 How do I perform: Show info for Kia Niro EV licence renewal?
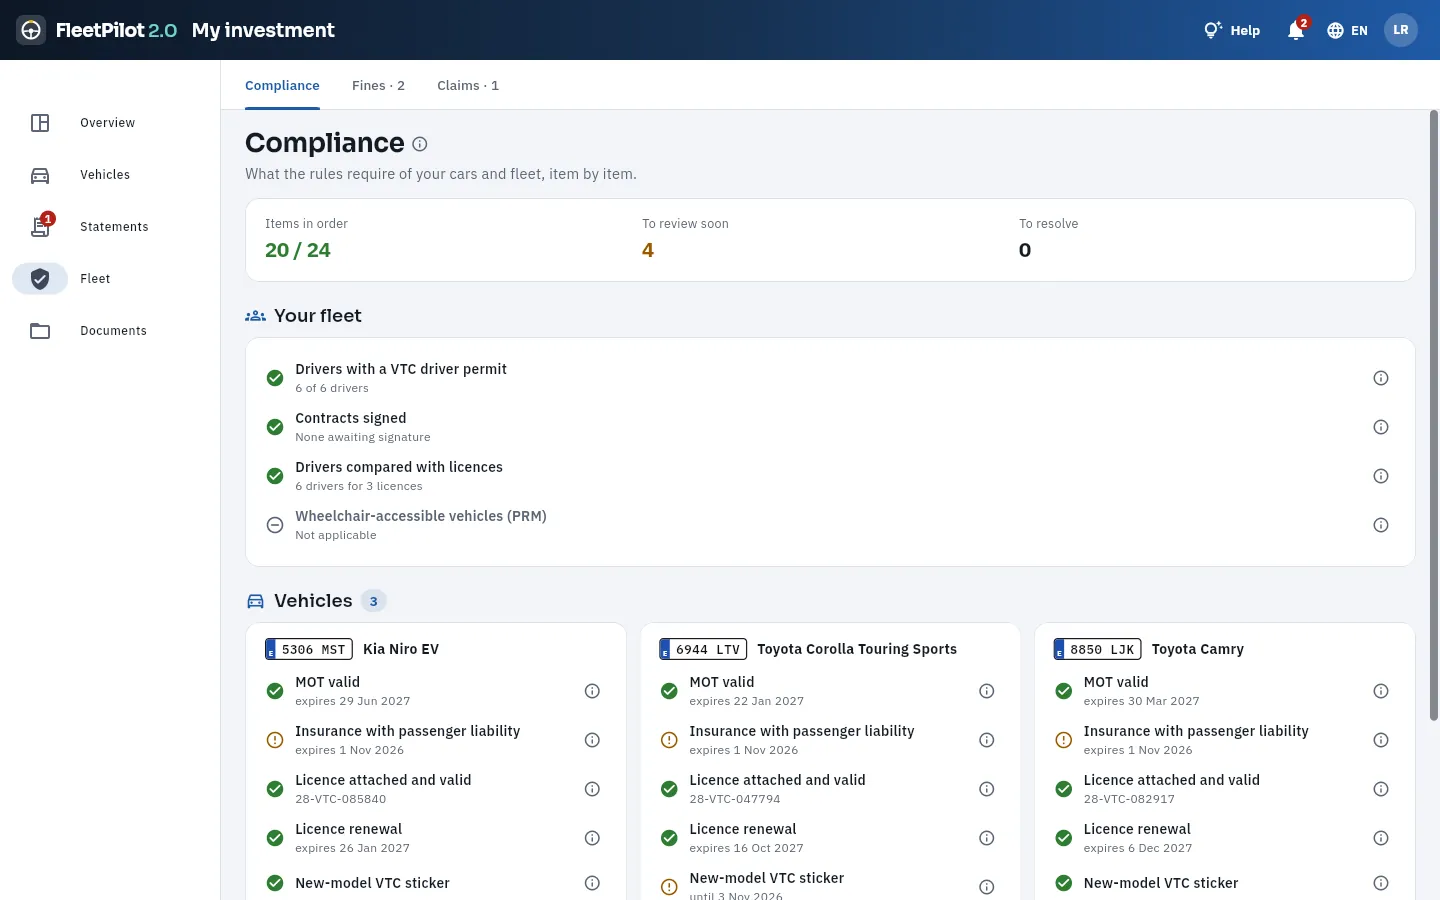coord(592,838)
